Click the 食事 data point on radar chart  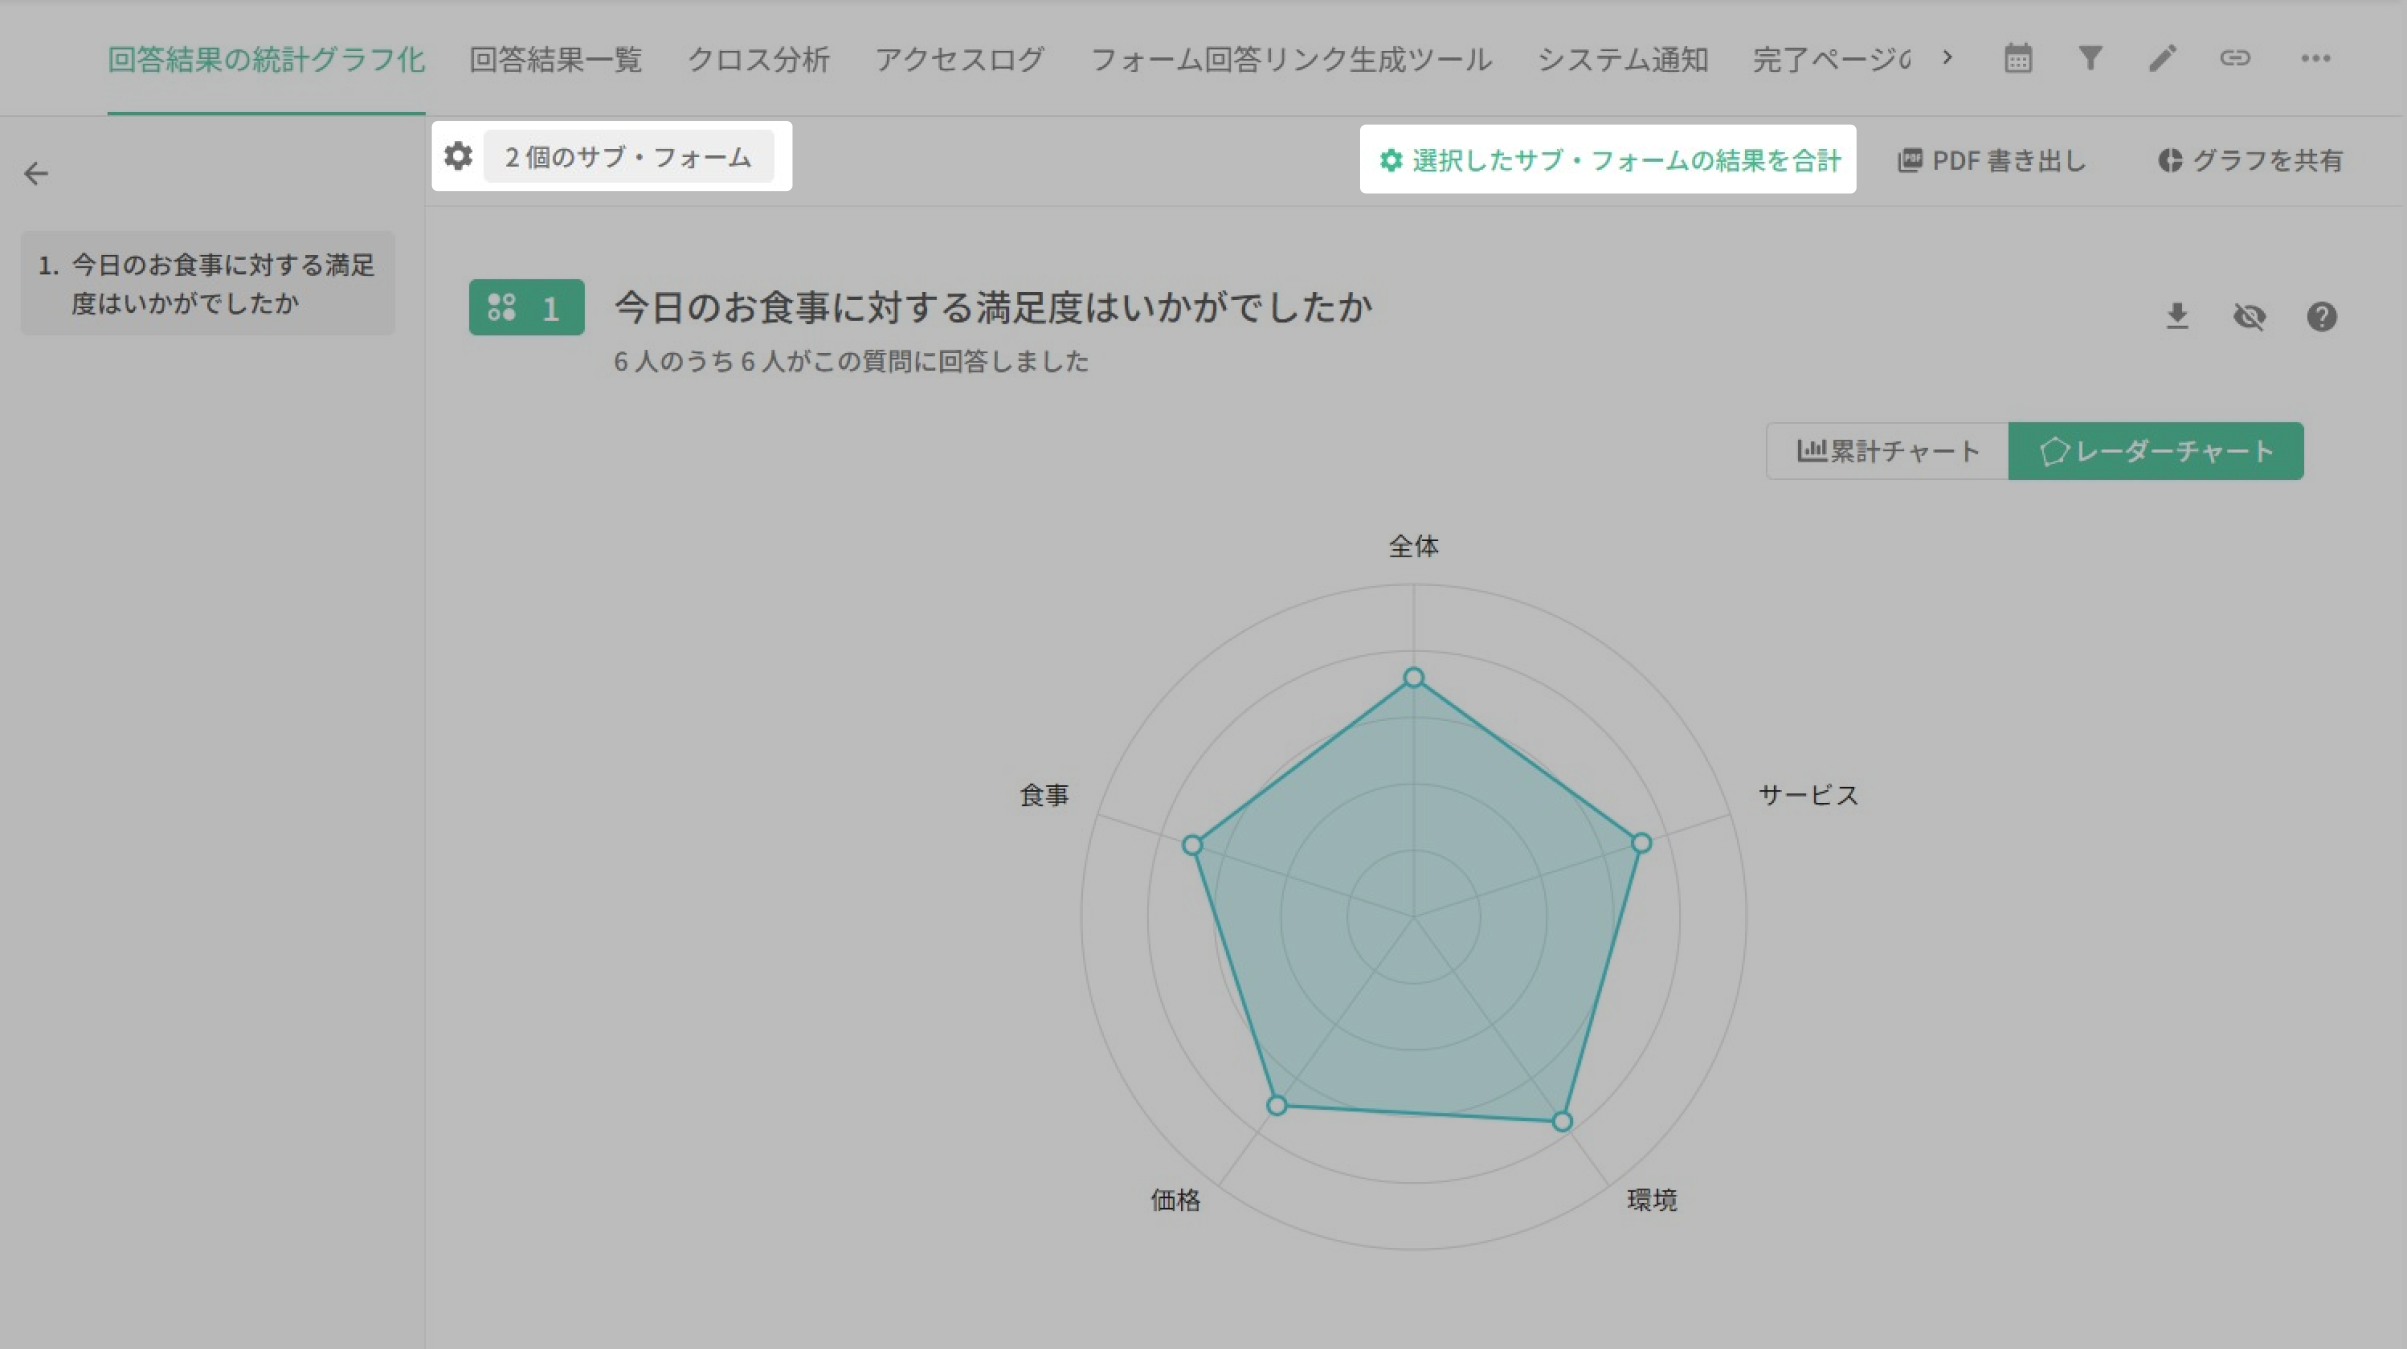[x=1191, y=845]
